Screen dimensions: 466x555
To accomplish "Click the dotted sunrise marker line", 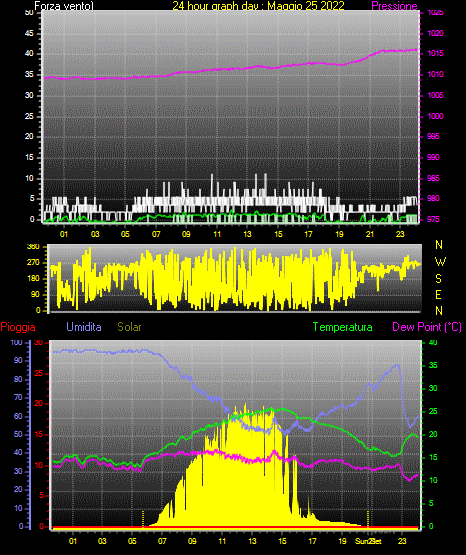I will 143,519.
